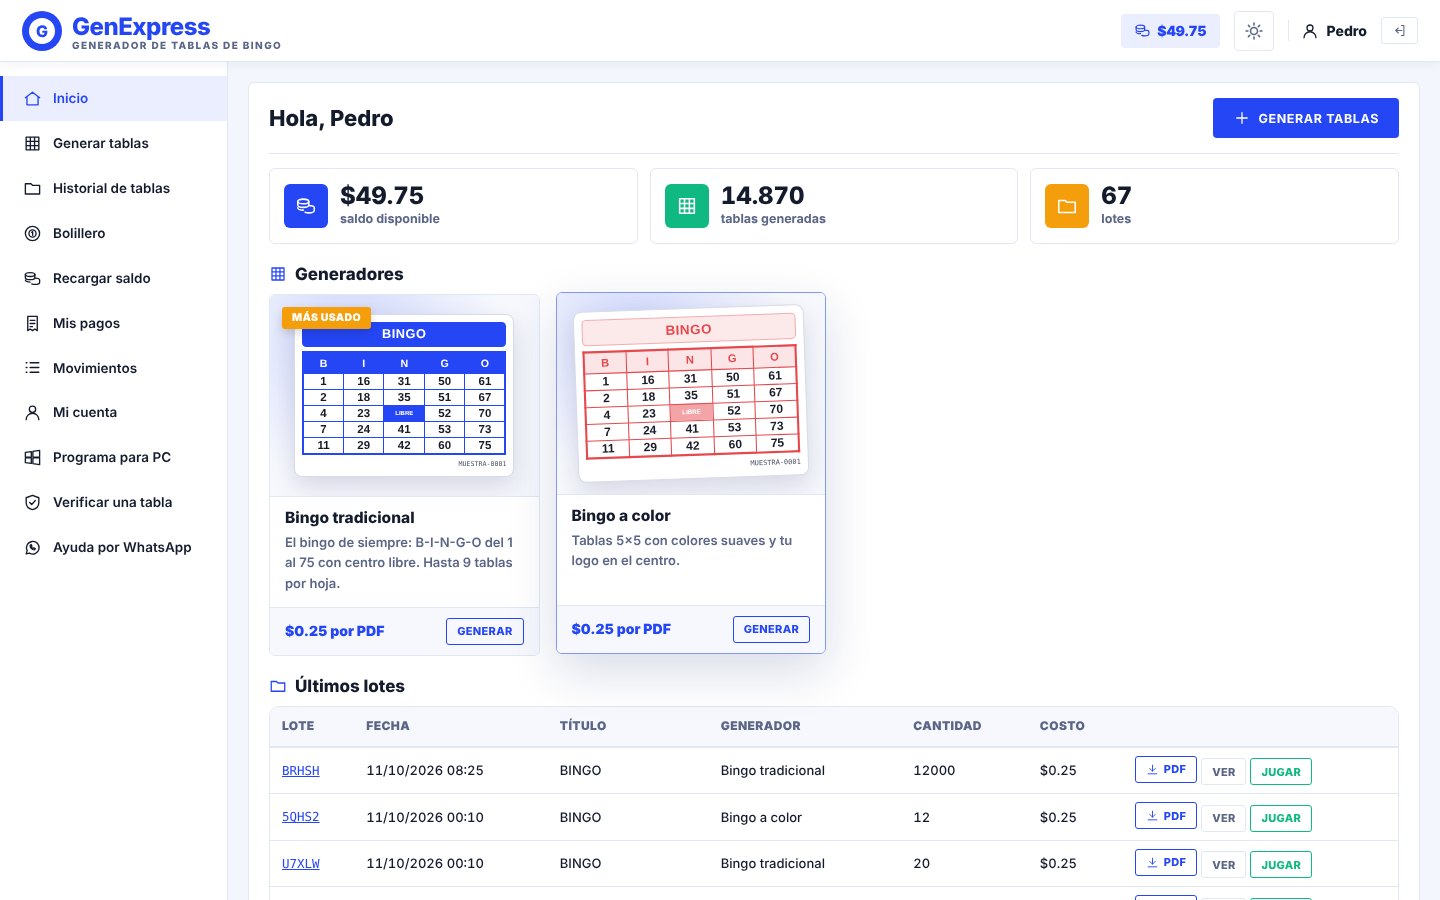Open lote link 5QHS2

(x=301, y=817)
